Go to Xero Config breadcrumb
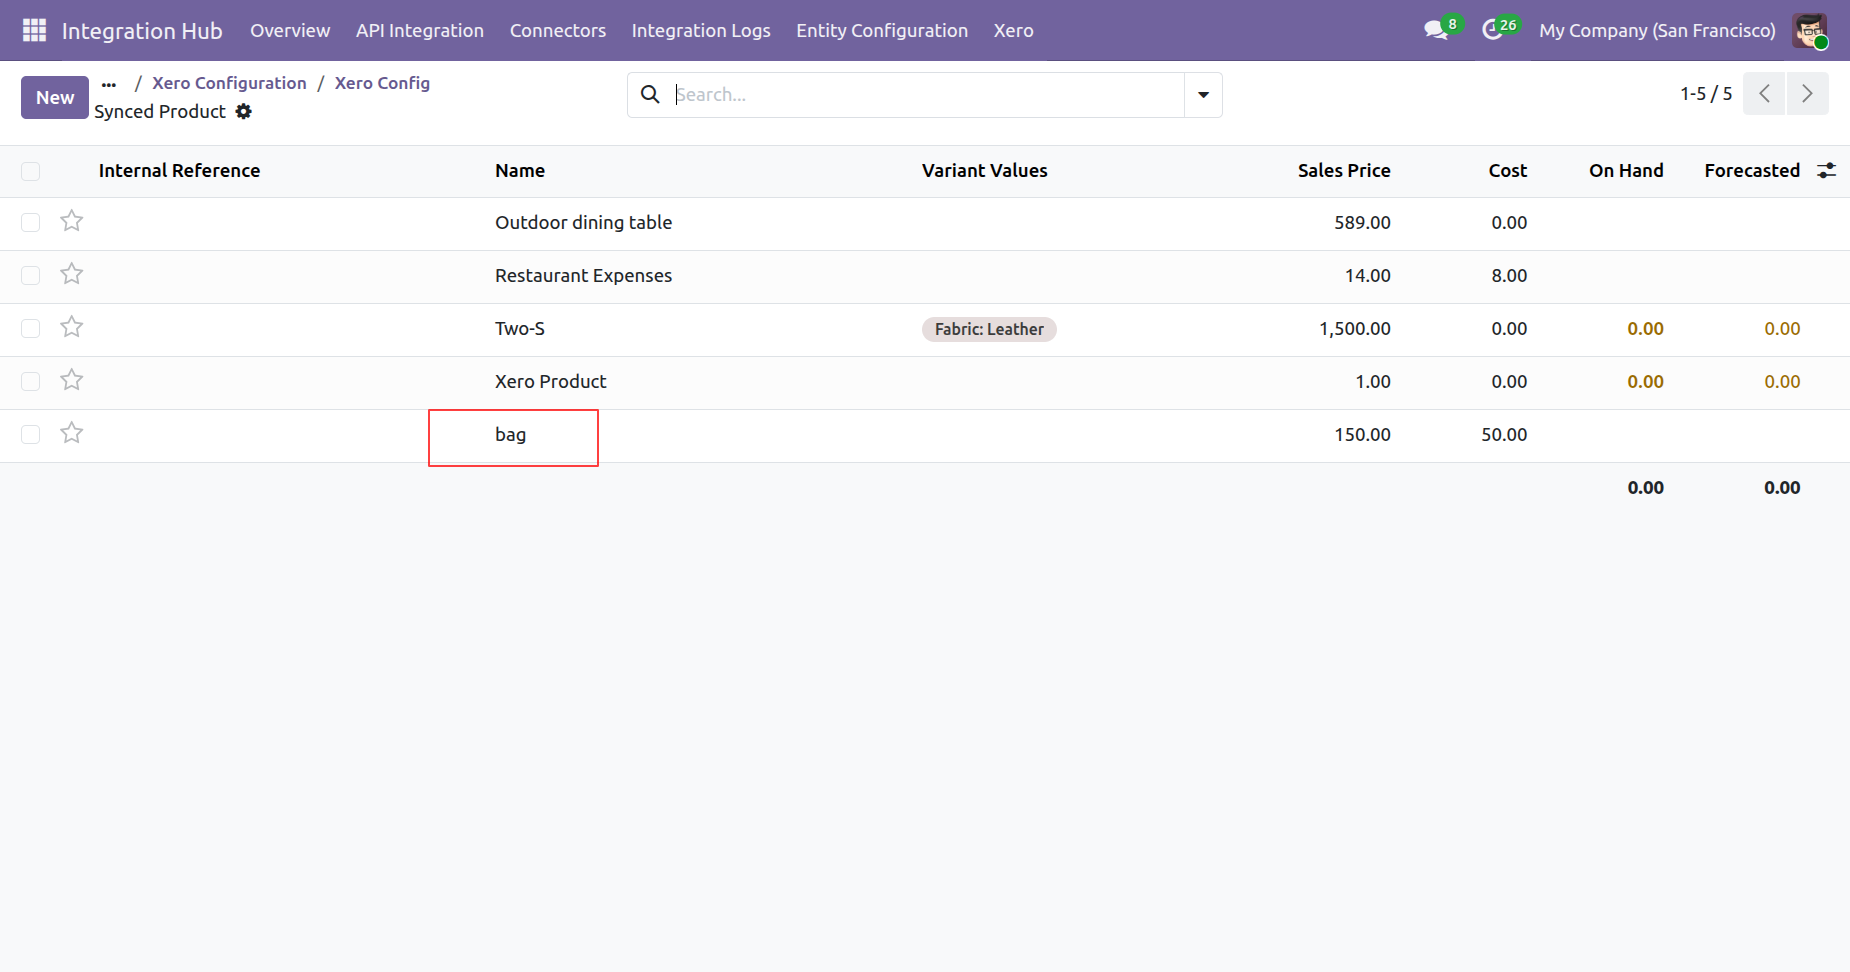The image size is (1850, 972). coord(382,83)
